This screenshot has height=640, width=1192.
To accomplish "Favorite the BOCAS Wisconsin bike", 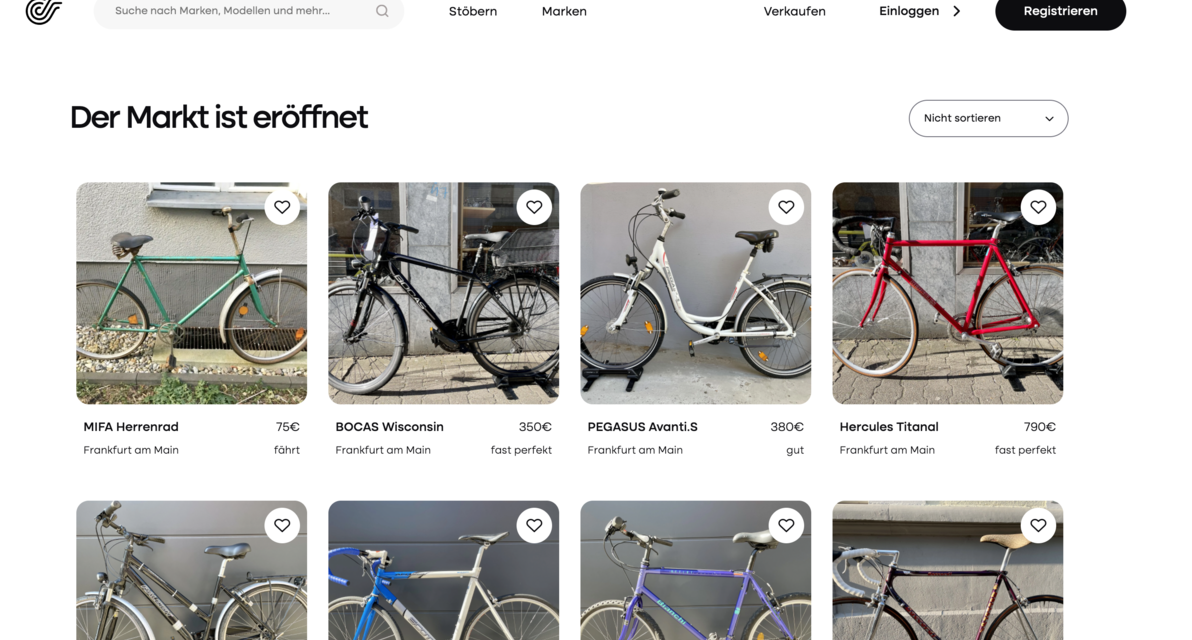I will point(534,207).
